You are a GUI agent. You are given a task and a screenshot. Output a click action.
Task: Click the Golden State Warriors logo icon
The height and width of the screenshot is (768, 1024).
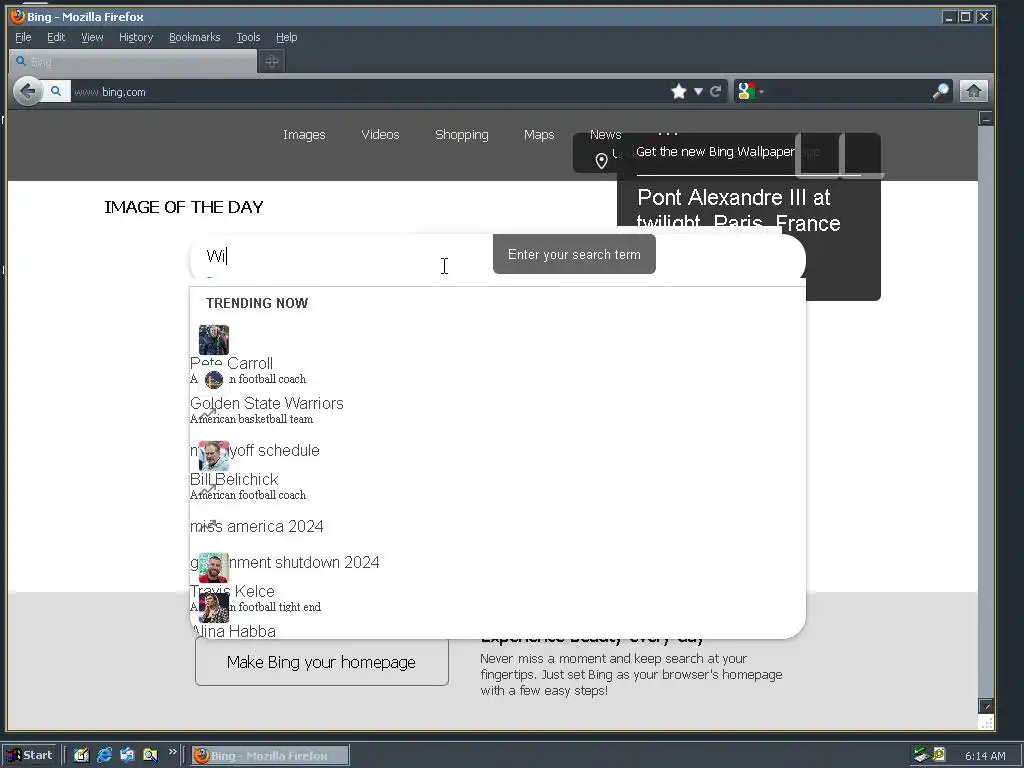(x=214, y=379)
